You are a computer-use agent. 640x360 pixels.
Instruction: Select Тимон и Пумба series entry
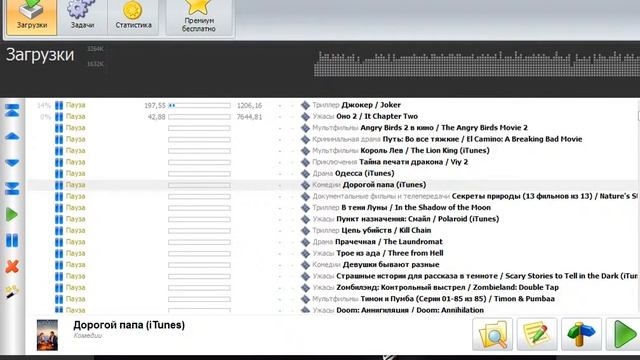458,299
